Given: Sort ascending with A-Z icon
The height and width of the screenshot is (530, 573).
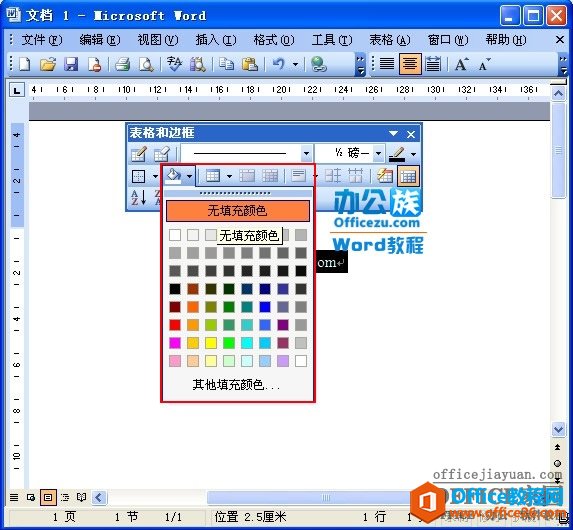Looking at the screenshot, I should pos(138,198).
